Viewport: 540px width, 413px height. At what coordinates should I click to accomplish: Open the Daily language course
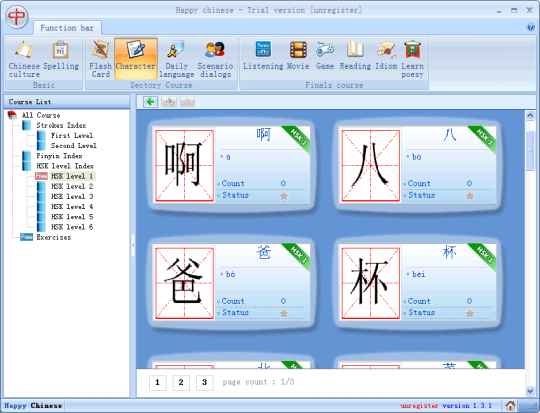176,59
